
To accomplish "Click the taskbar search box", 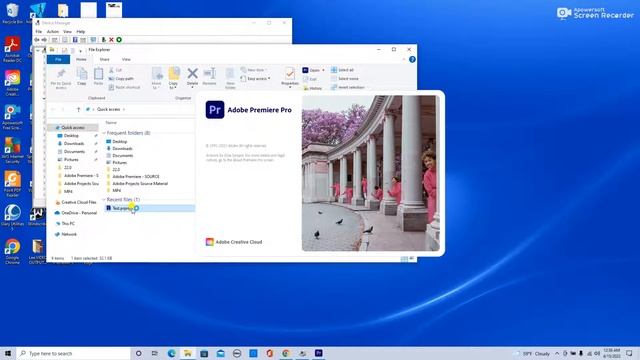I will tap(73, 353).
